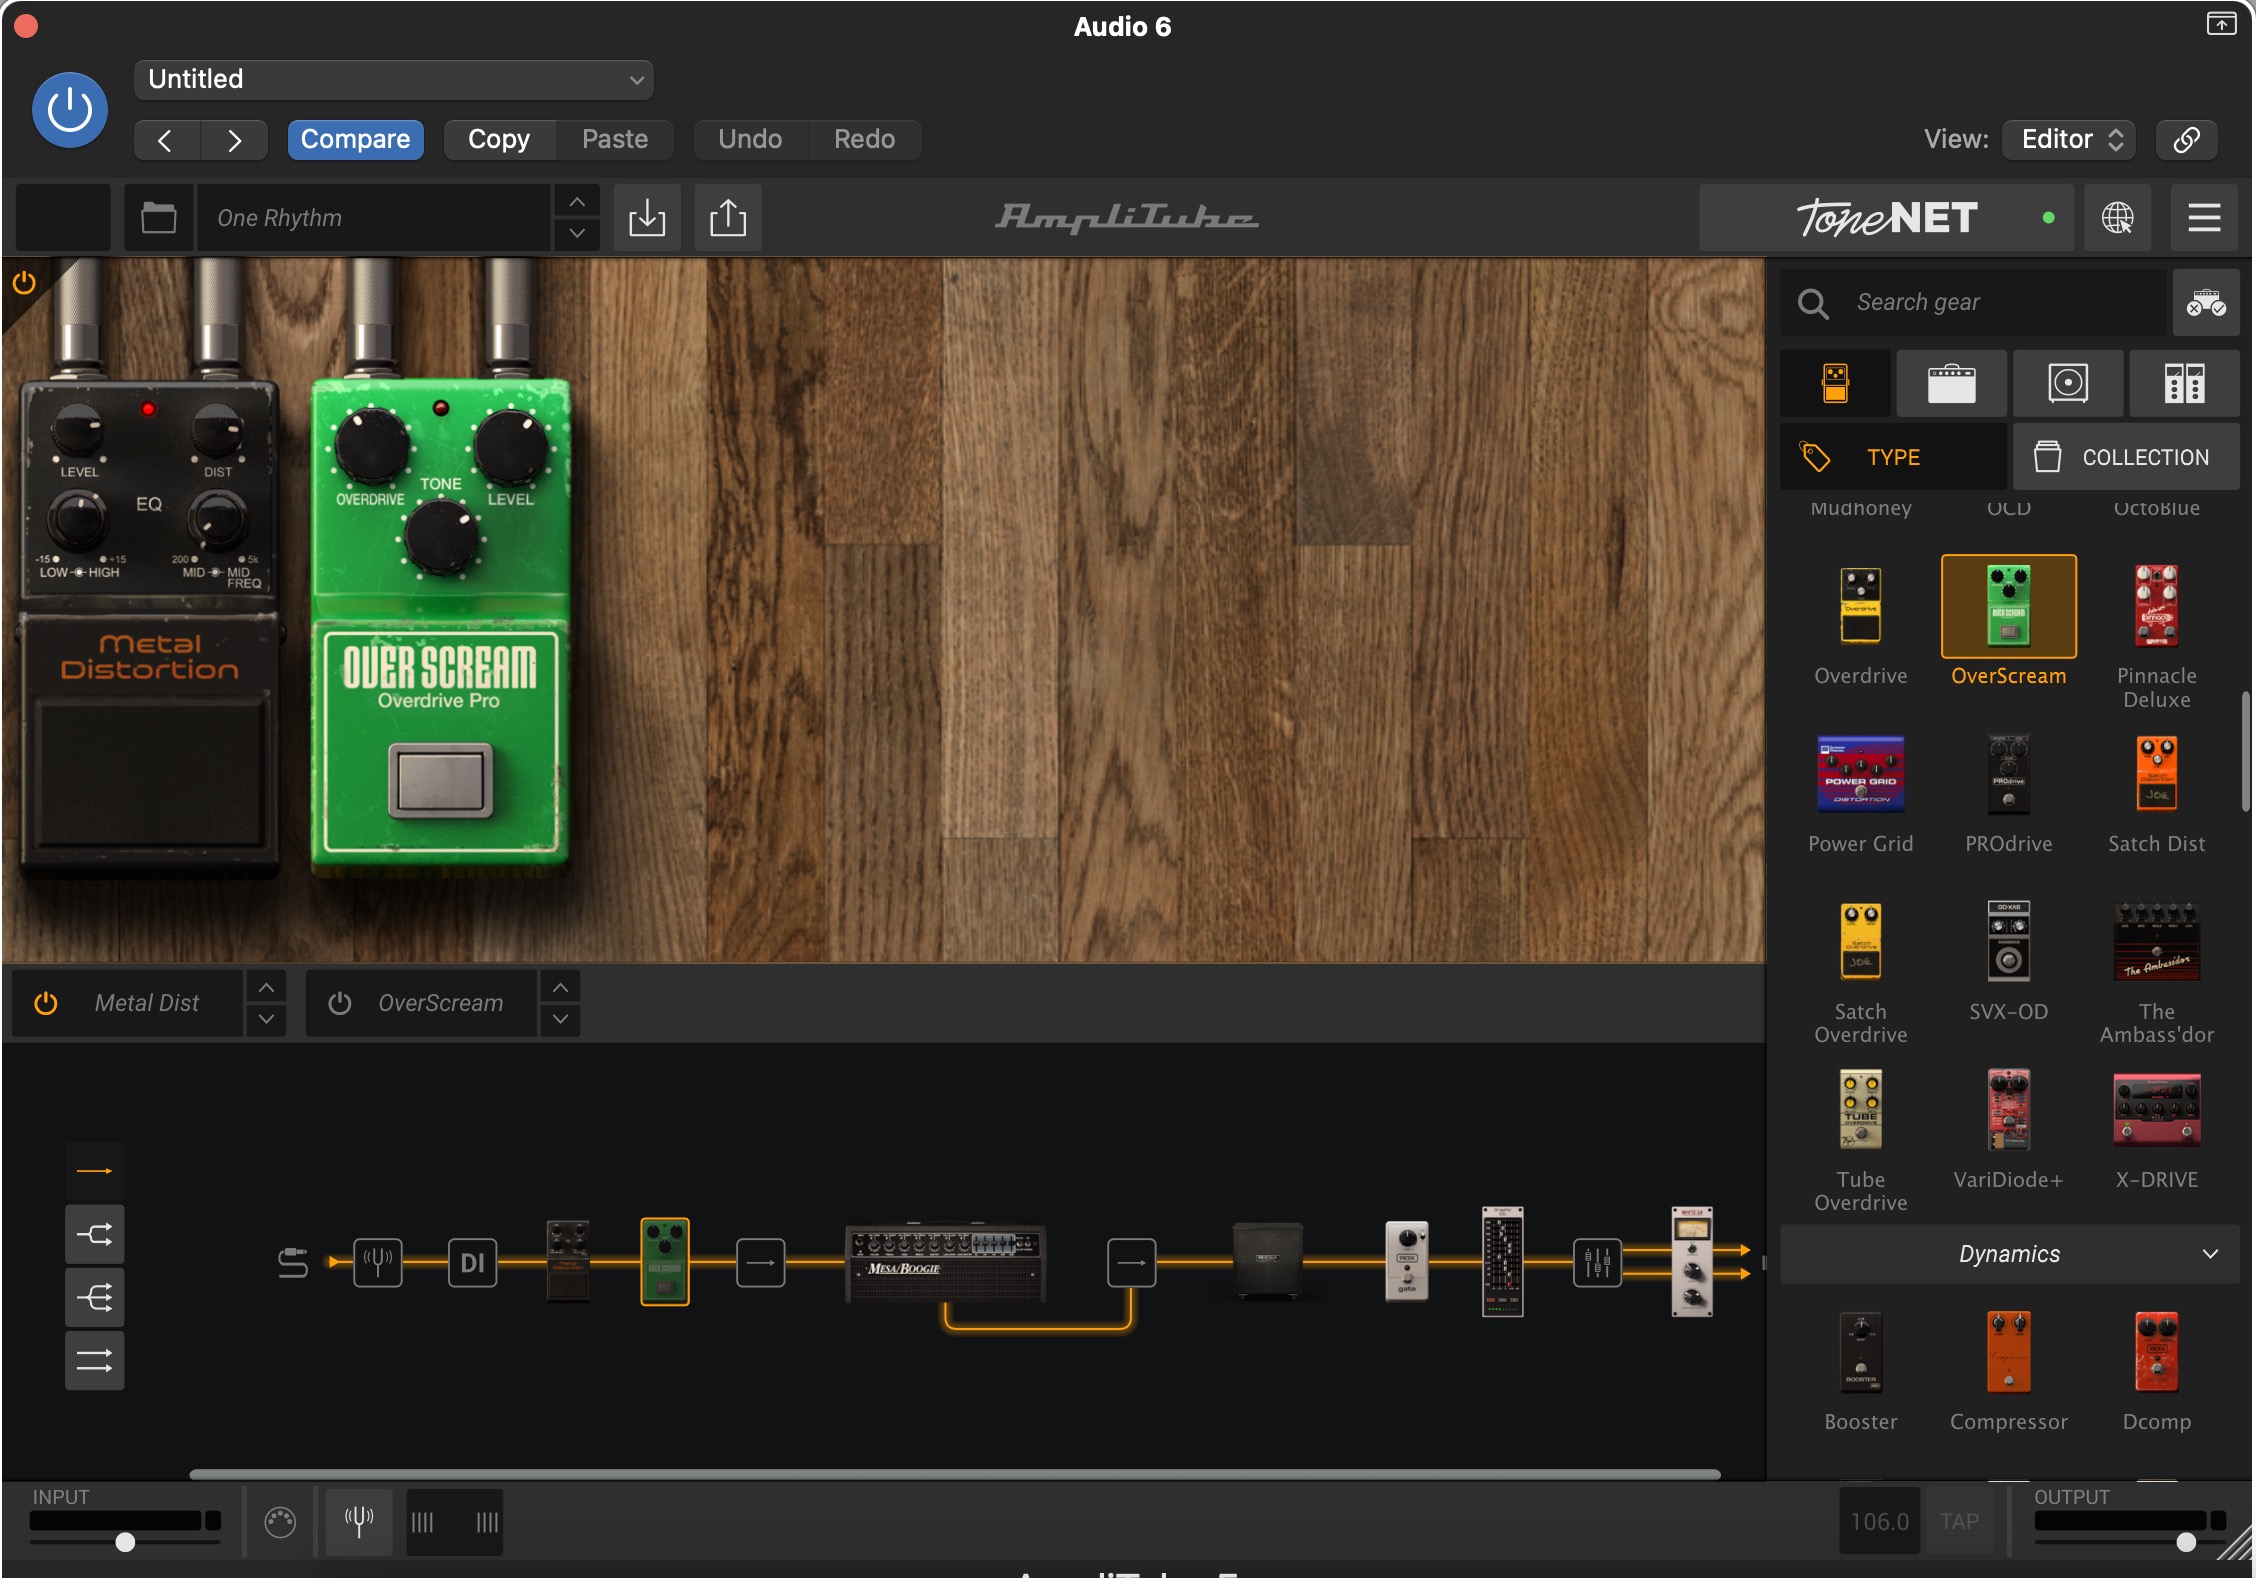2256x1578 pixels.
Task: Open the Untitled preset dropdown
Action: 394,80
